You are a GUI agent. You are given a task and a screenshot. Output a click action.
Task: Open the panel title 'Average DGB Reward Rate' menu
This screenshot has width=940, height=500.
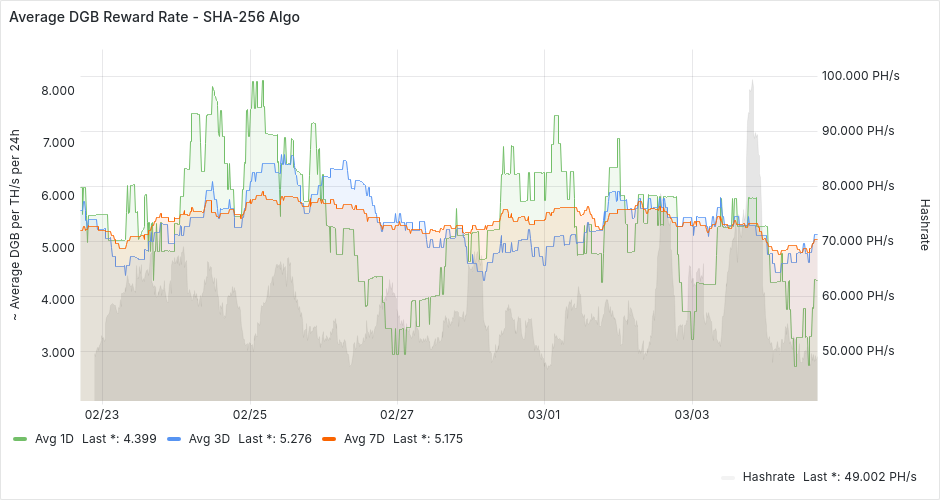point(154,17)
